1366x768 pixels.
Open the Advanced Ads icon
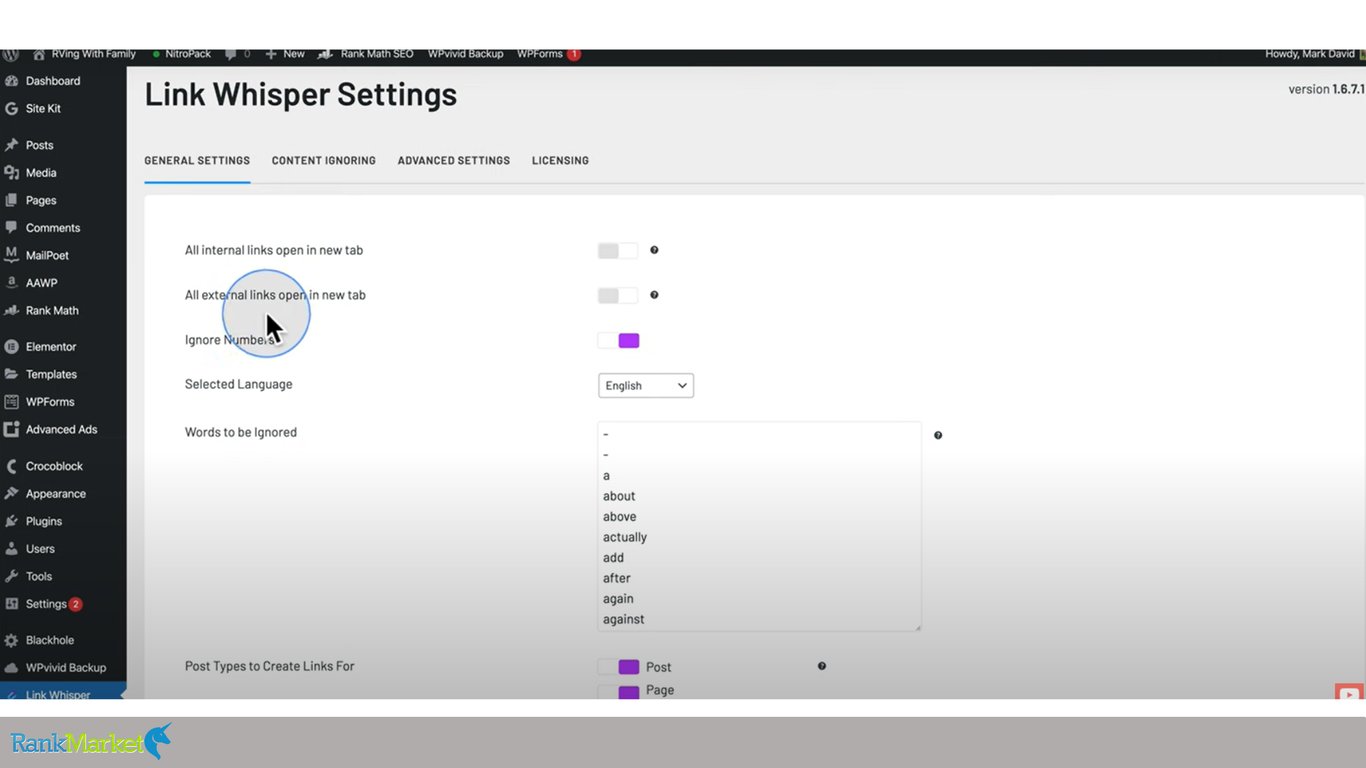tap(11, 429)
